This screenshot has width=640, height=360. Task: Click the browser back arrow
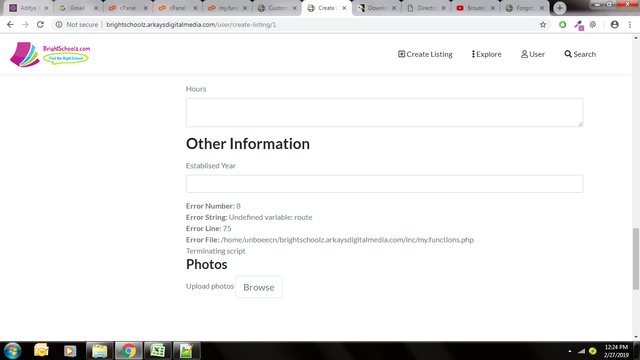[10, 24]
